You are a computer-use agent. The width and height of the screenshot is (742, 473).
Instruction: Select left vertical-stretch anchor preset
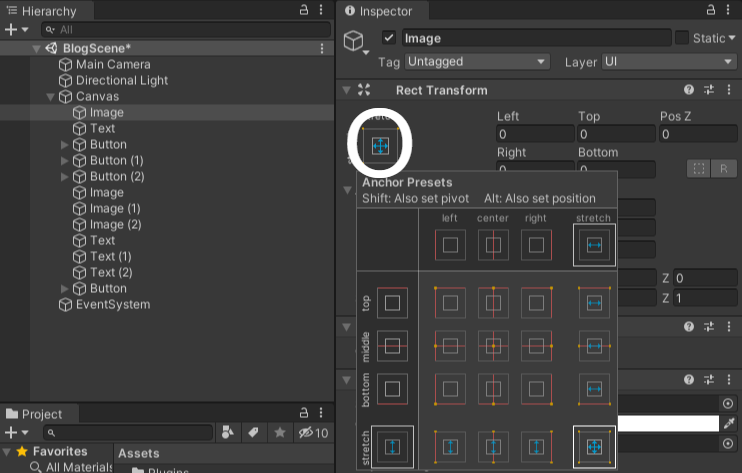(x=450, y=447)
